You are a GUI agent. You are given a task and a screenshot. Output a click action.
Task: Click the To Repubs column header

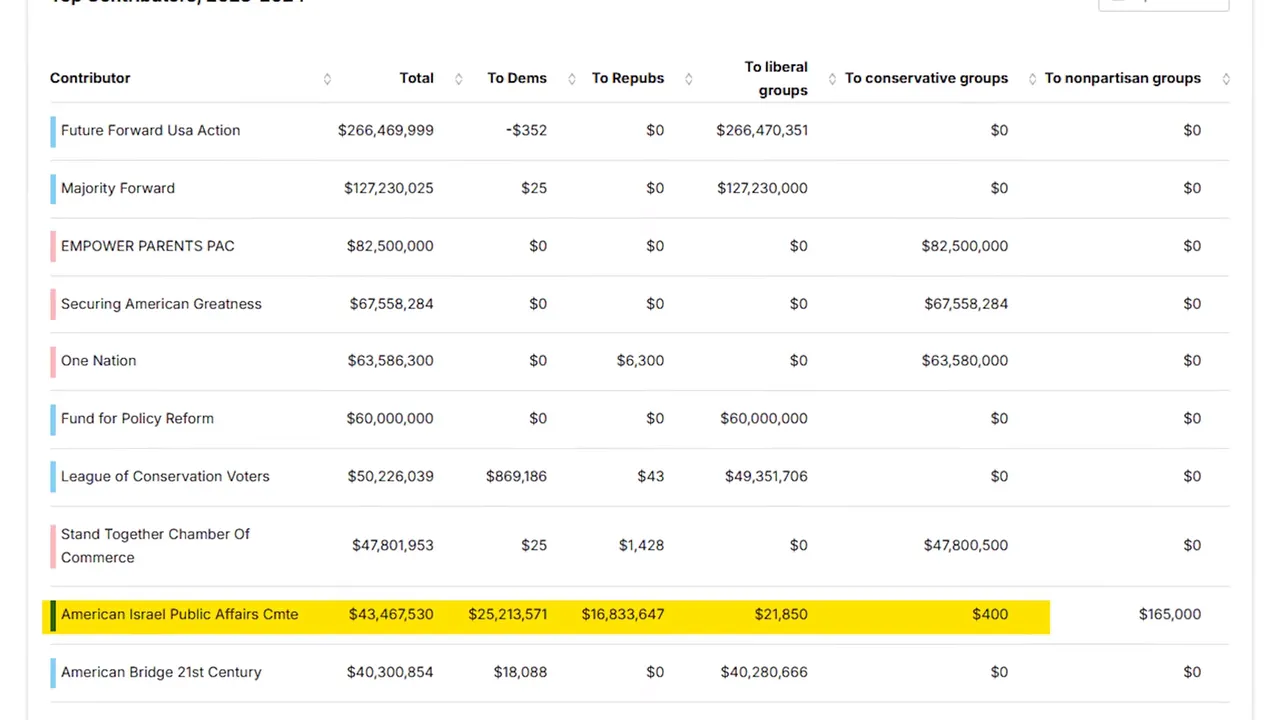(628, 78)
